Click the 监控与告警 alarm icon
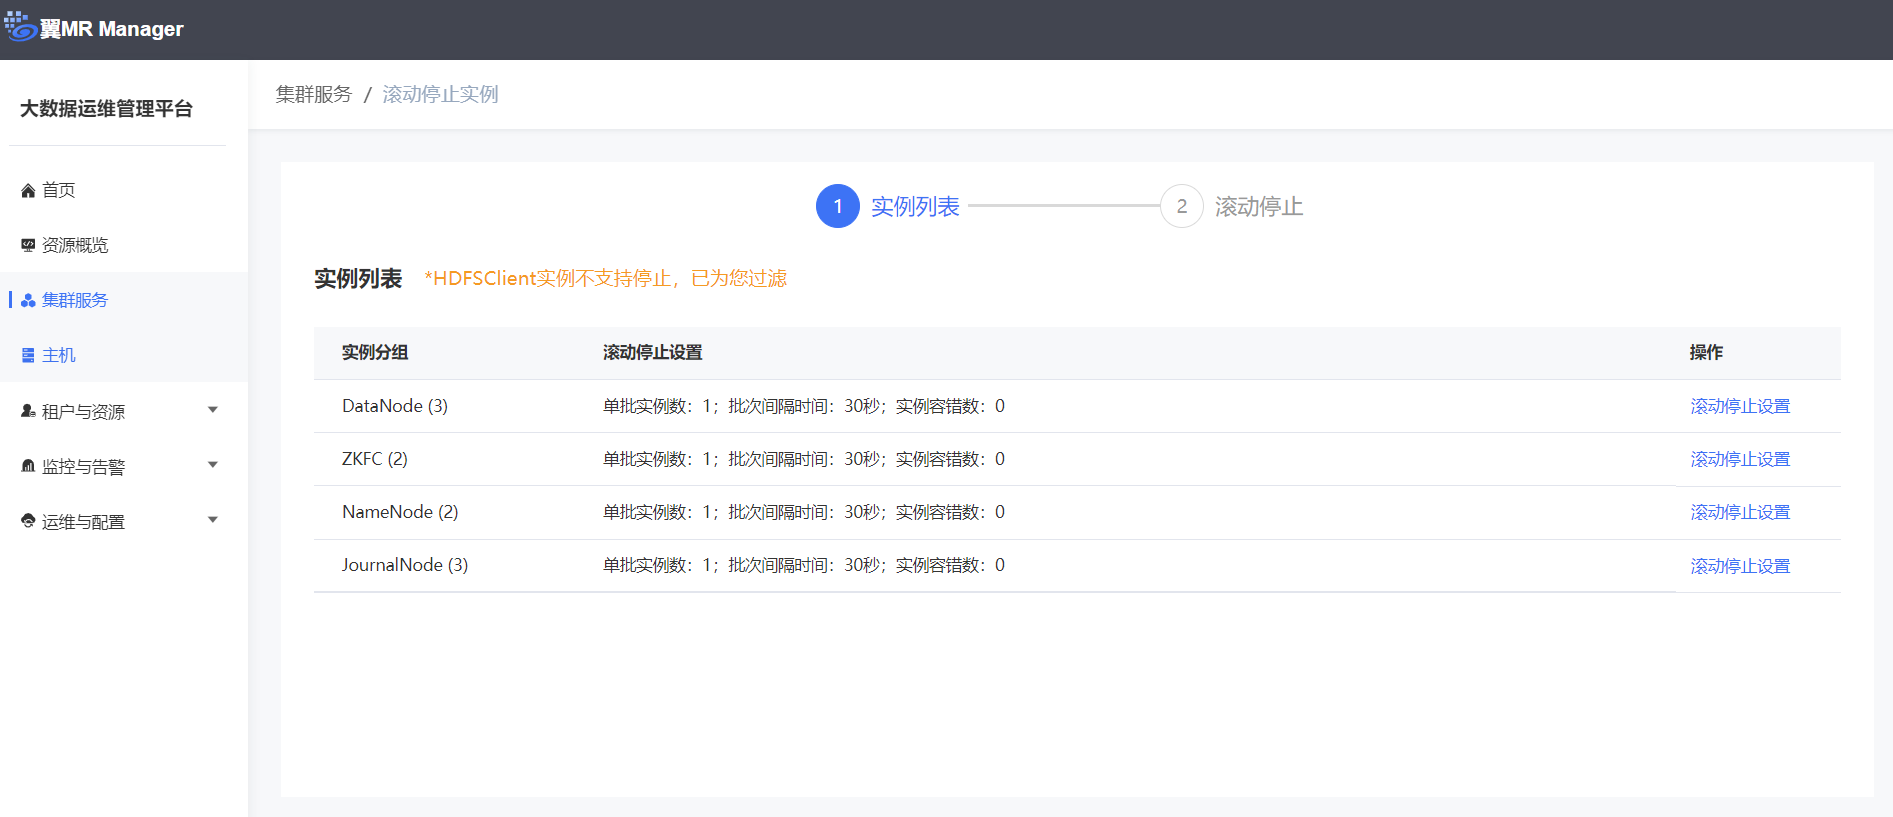Screen dimensions: 1893x817 coord(28,466)
